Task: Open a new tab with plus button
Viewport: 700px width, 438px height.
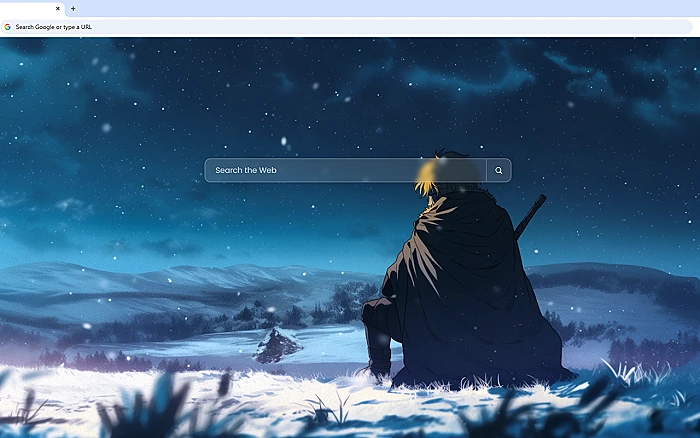Action: [x=73, y=8]
